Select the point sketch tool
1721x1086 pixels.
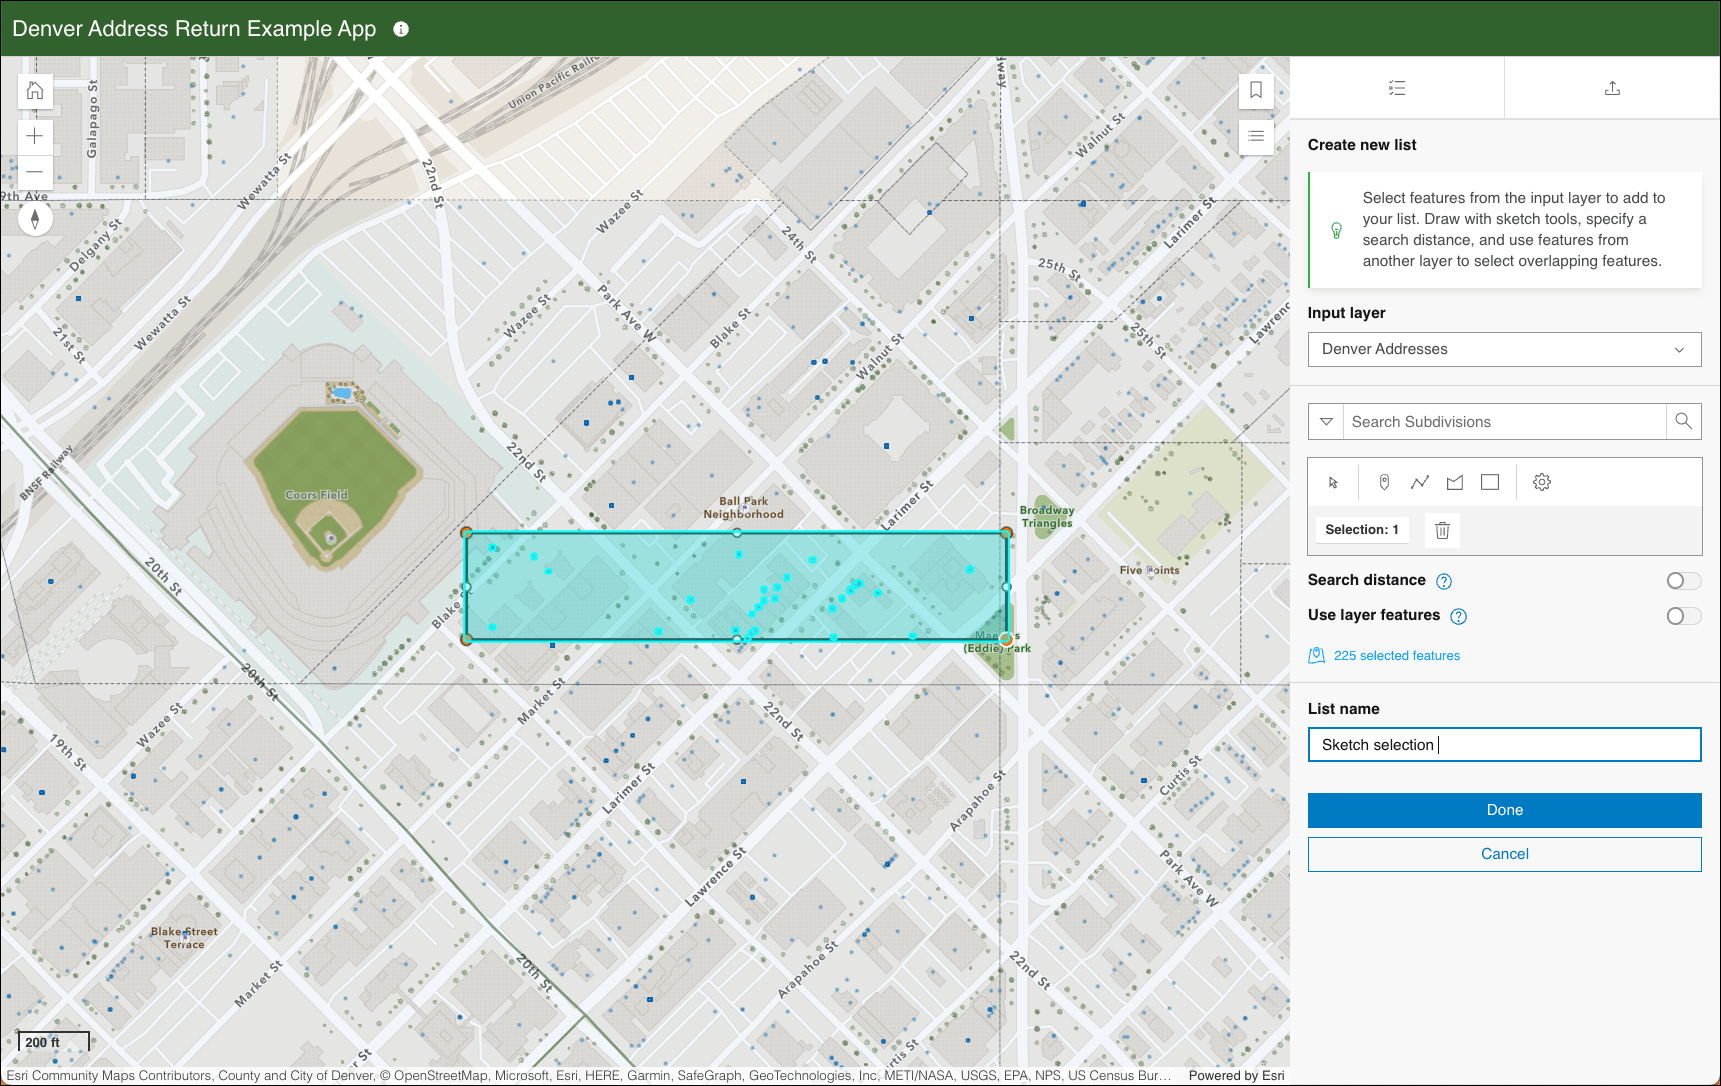(x=1384, y=482)
